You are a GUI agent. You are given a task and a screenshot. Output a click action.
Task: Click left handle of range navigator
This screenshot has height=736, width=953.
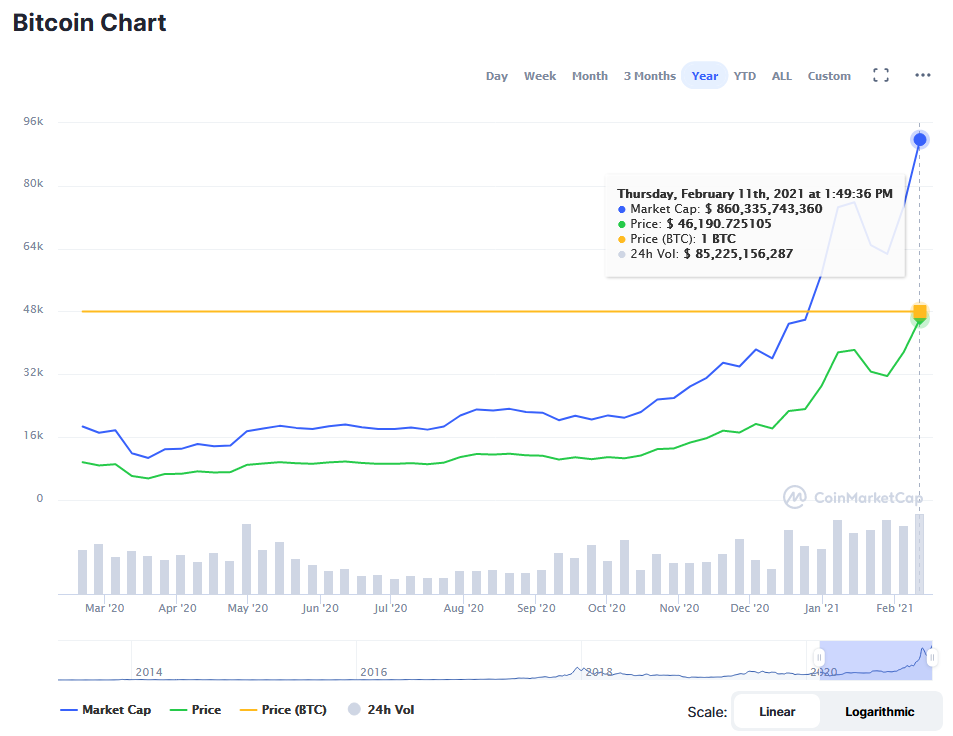819,657
